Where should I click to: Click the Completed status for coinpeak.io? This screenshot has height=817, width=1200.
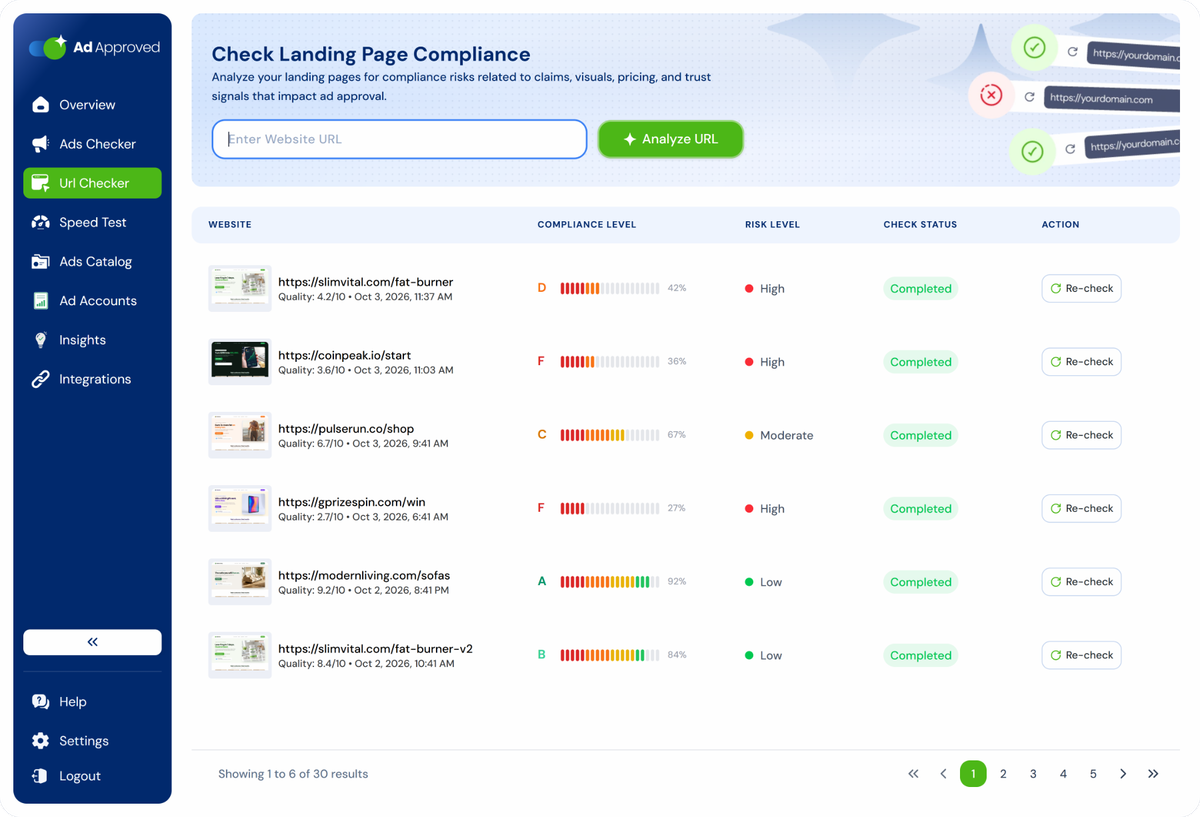point(920,362)
